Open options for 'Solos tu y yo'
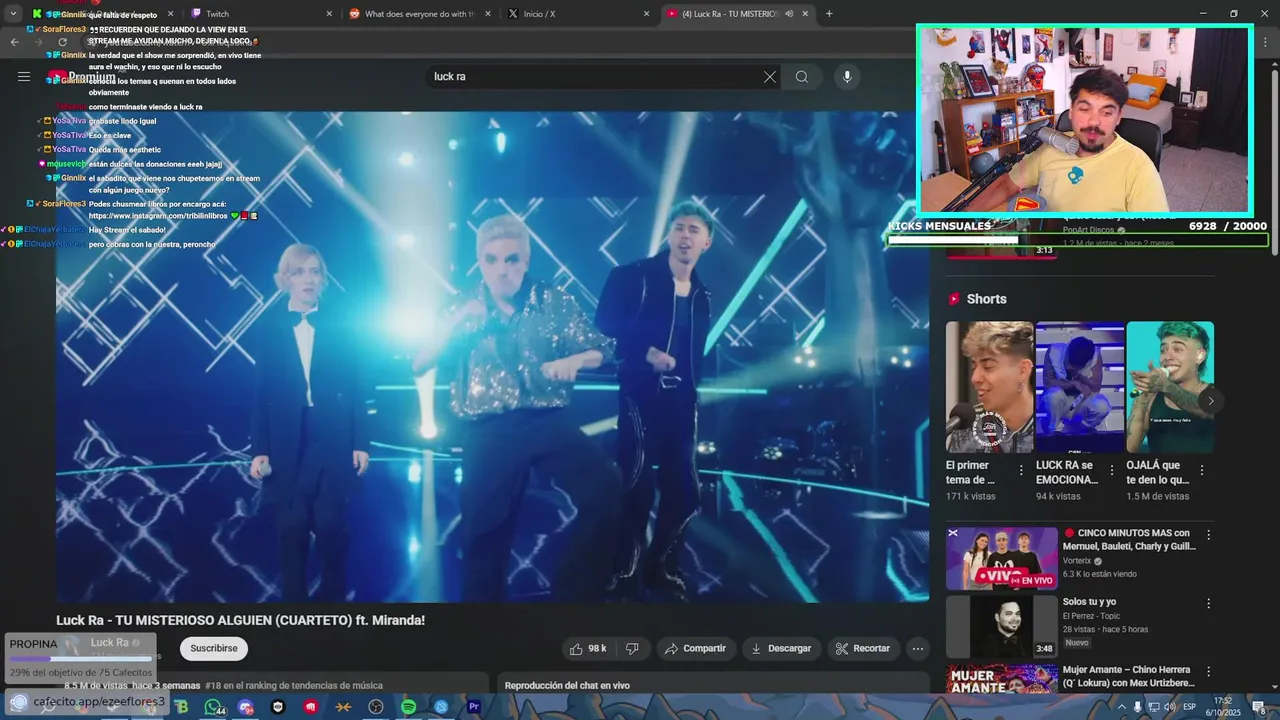 click(1208, 604)
